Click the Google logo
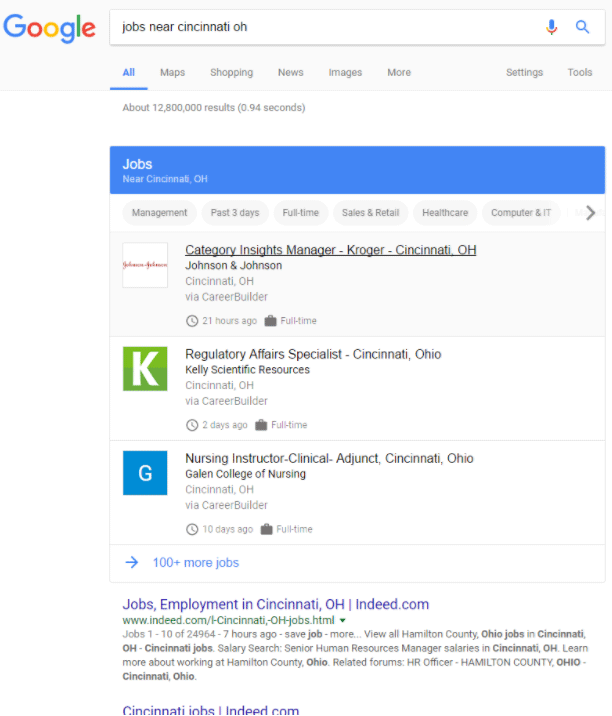Viewport: 612px width, 716px height. click(49, 28)
